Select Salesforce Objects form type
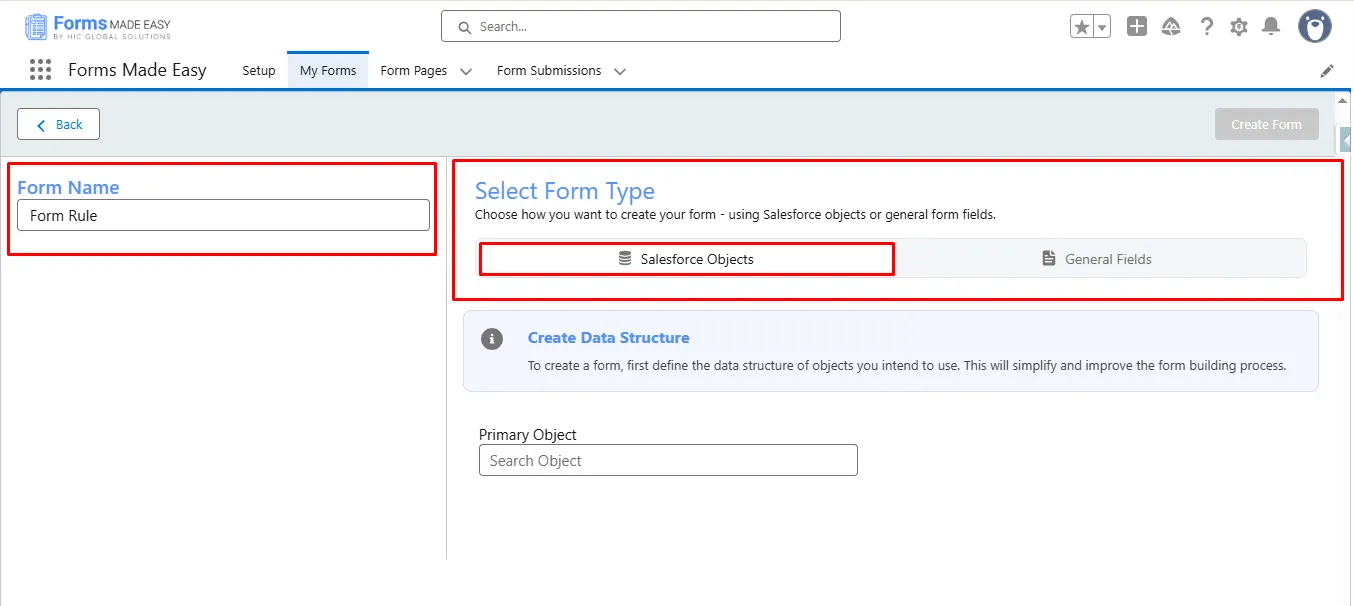Viewport: 1354px width, 606px height. [x=686, y=259]
